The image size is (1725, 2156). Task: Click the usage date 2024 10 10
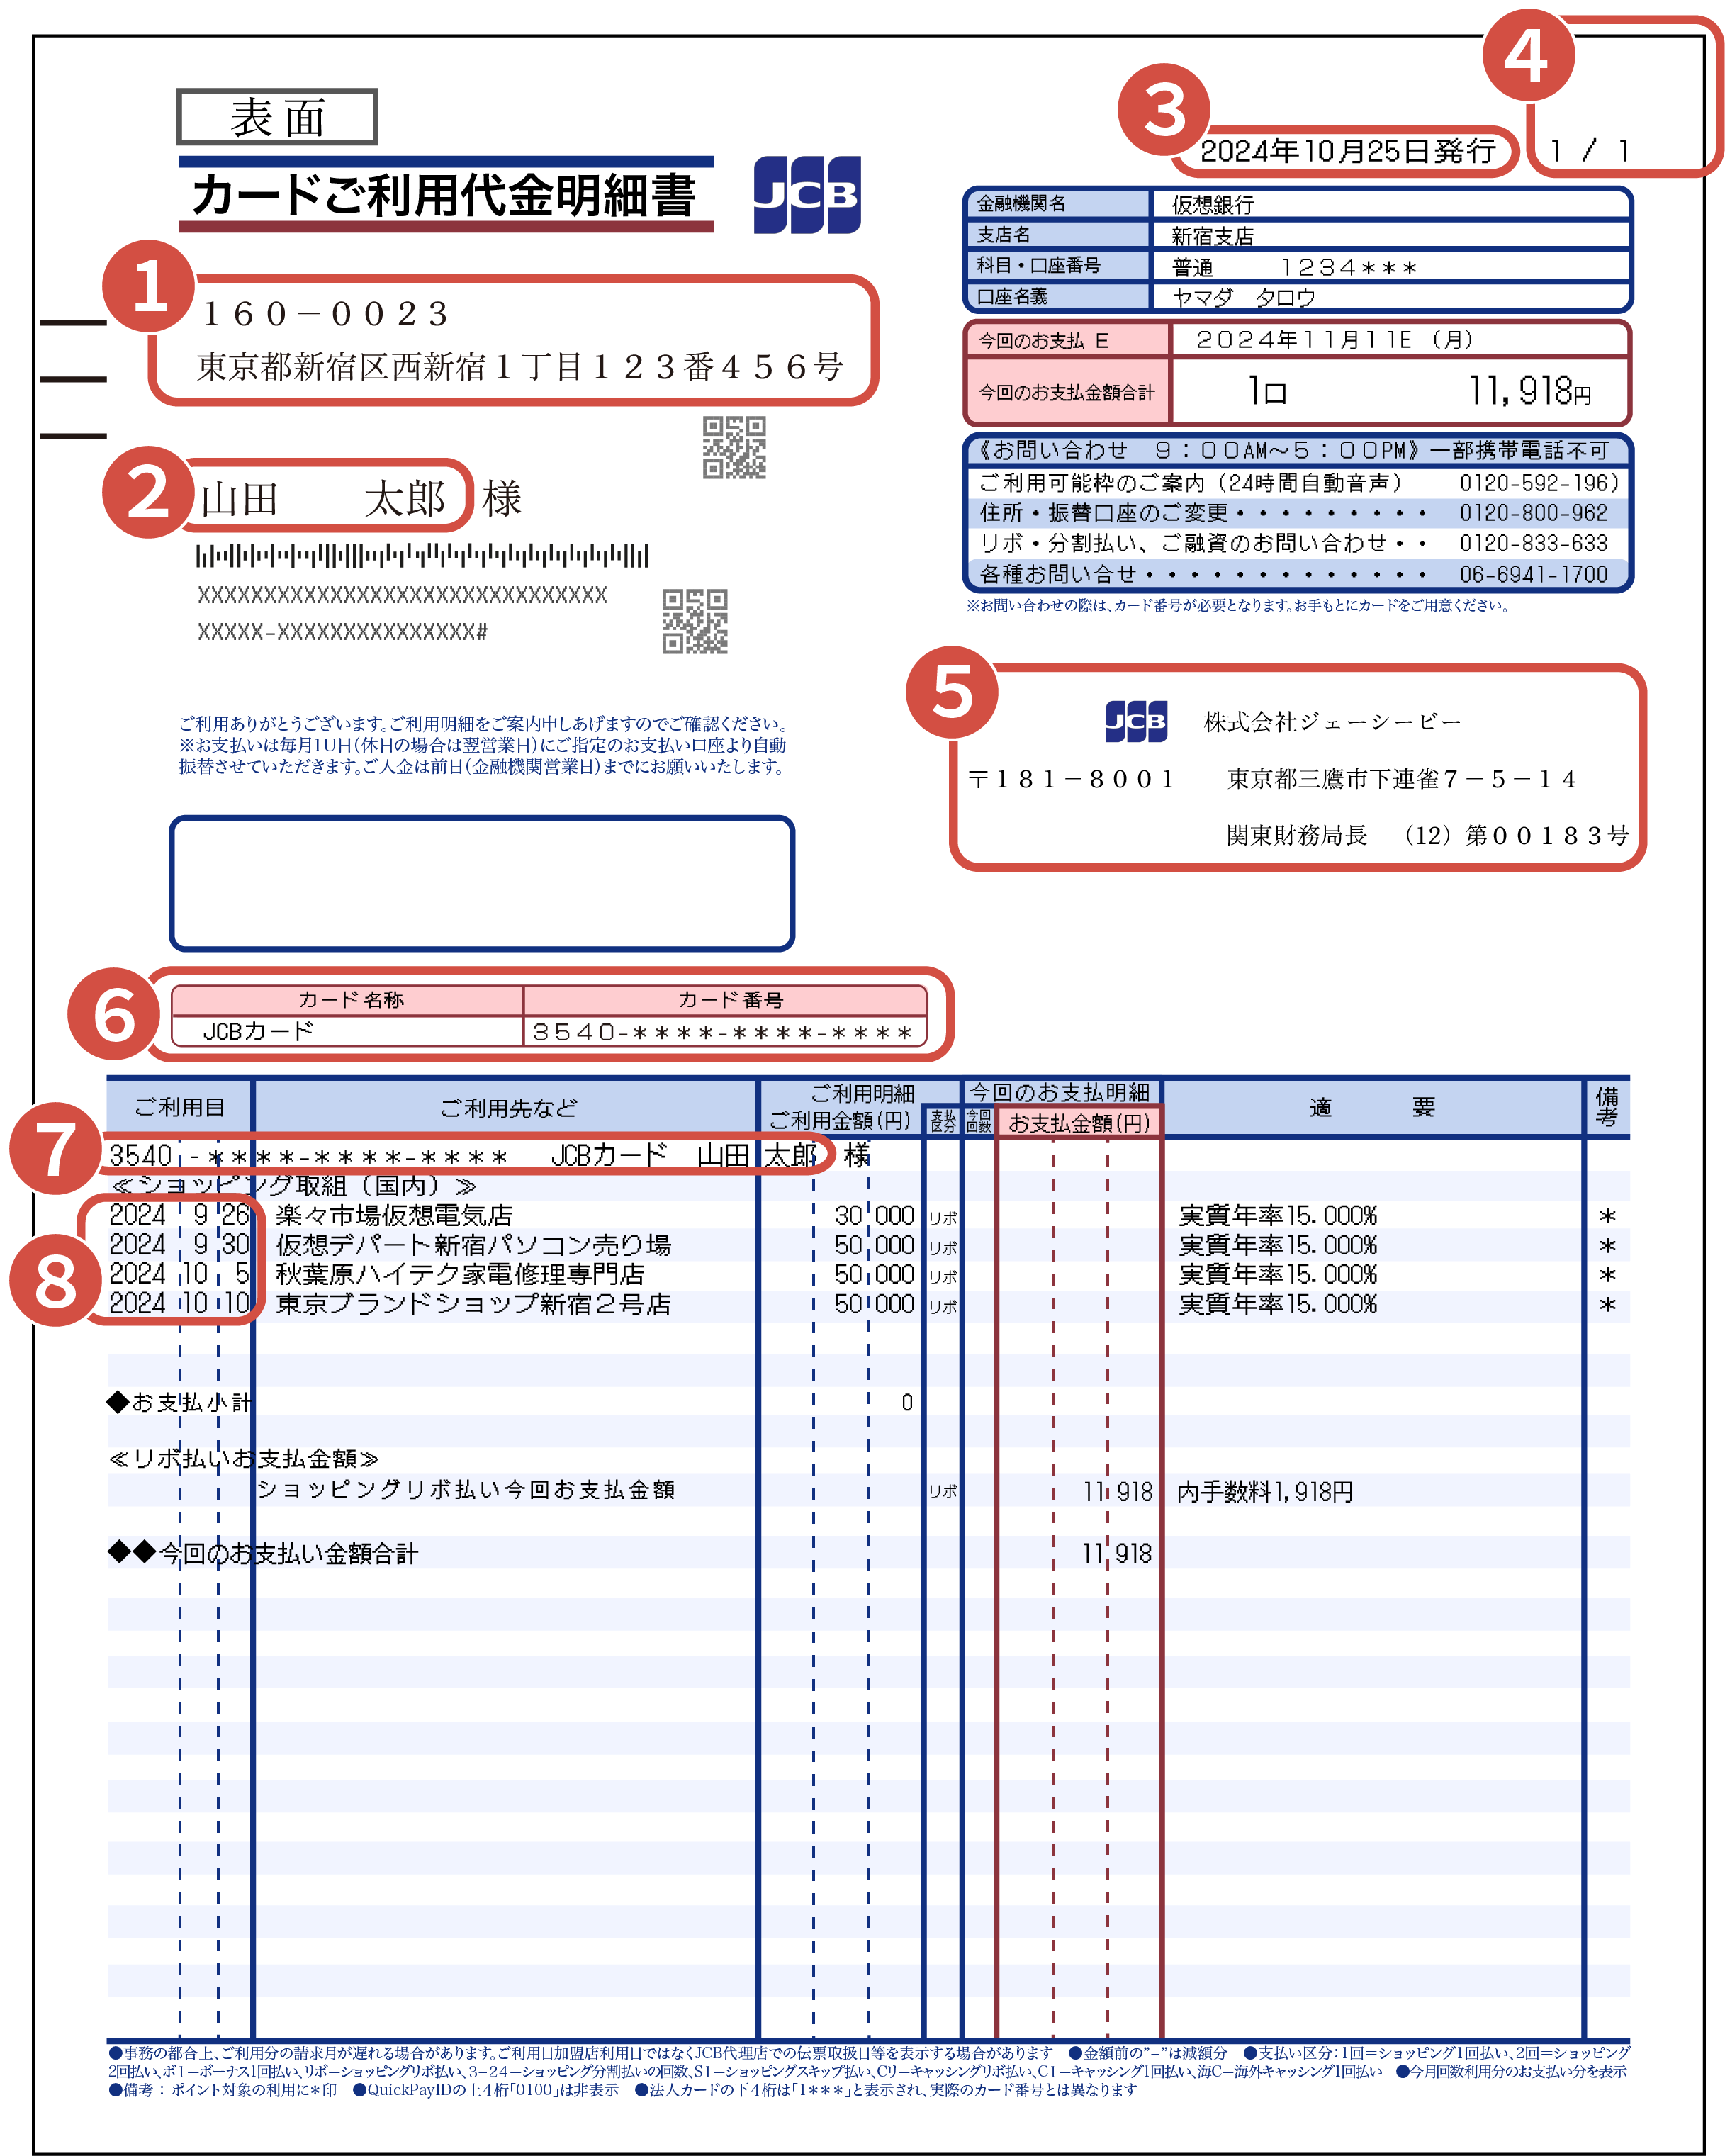179,1304
